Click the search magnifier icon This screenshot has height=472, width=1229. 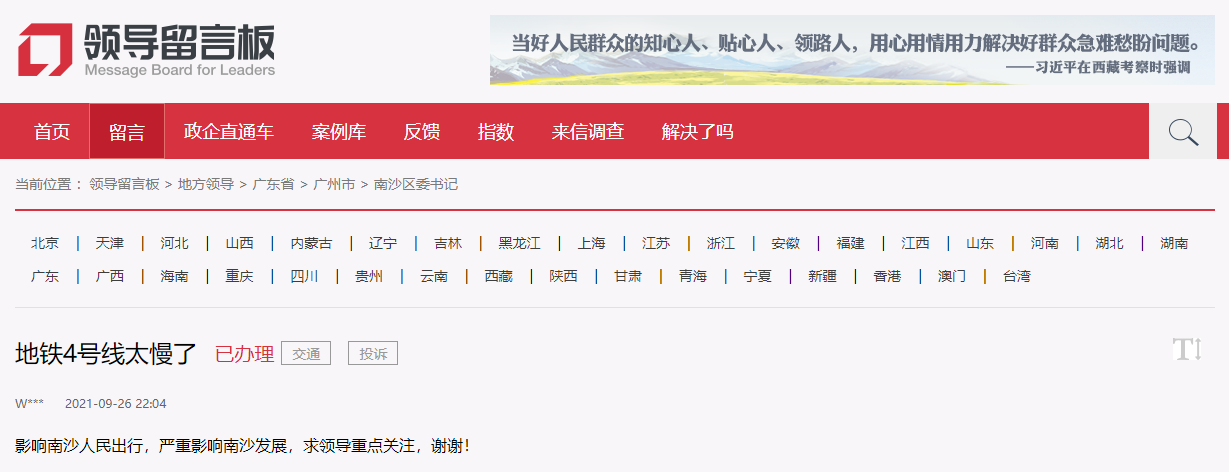click(1183, 132)
